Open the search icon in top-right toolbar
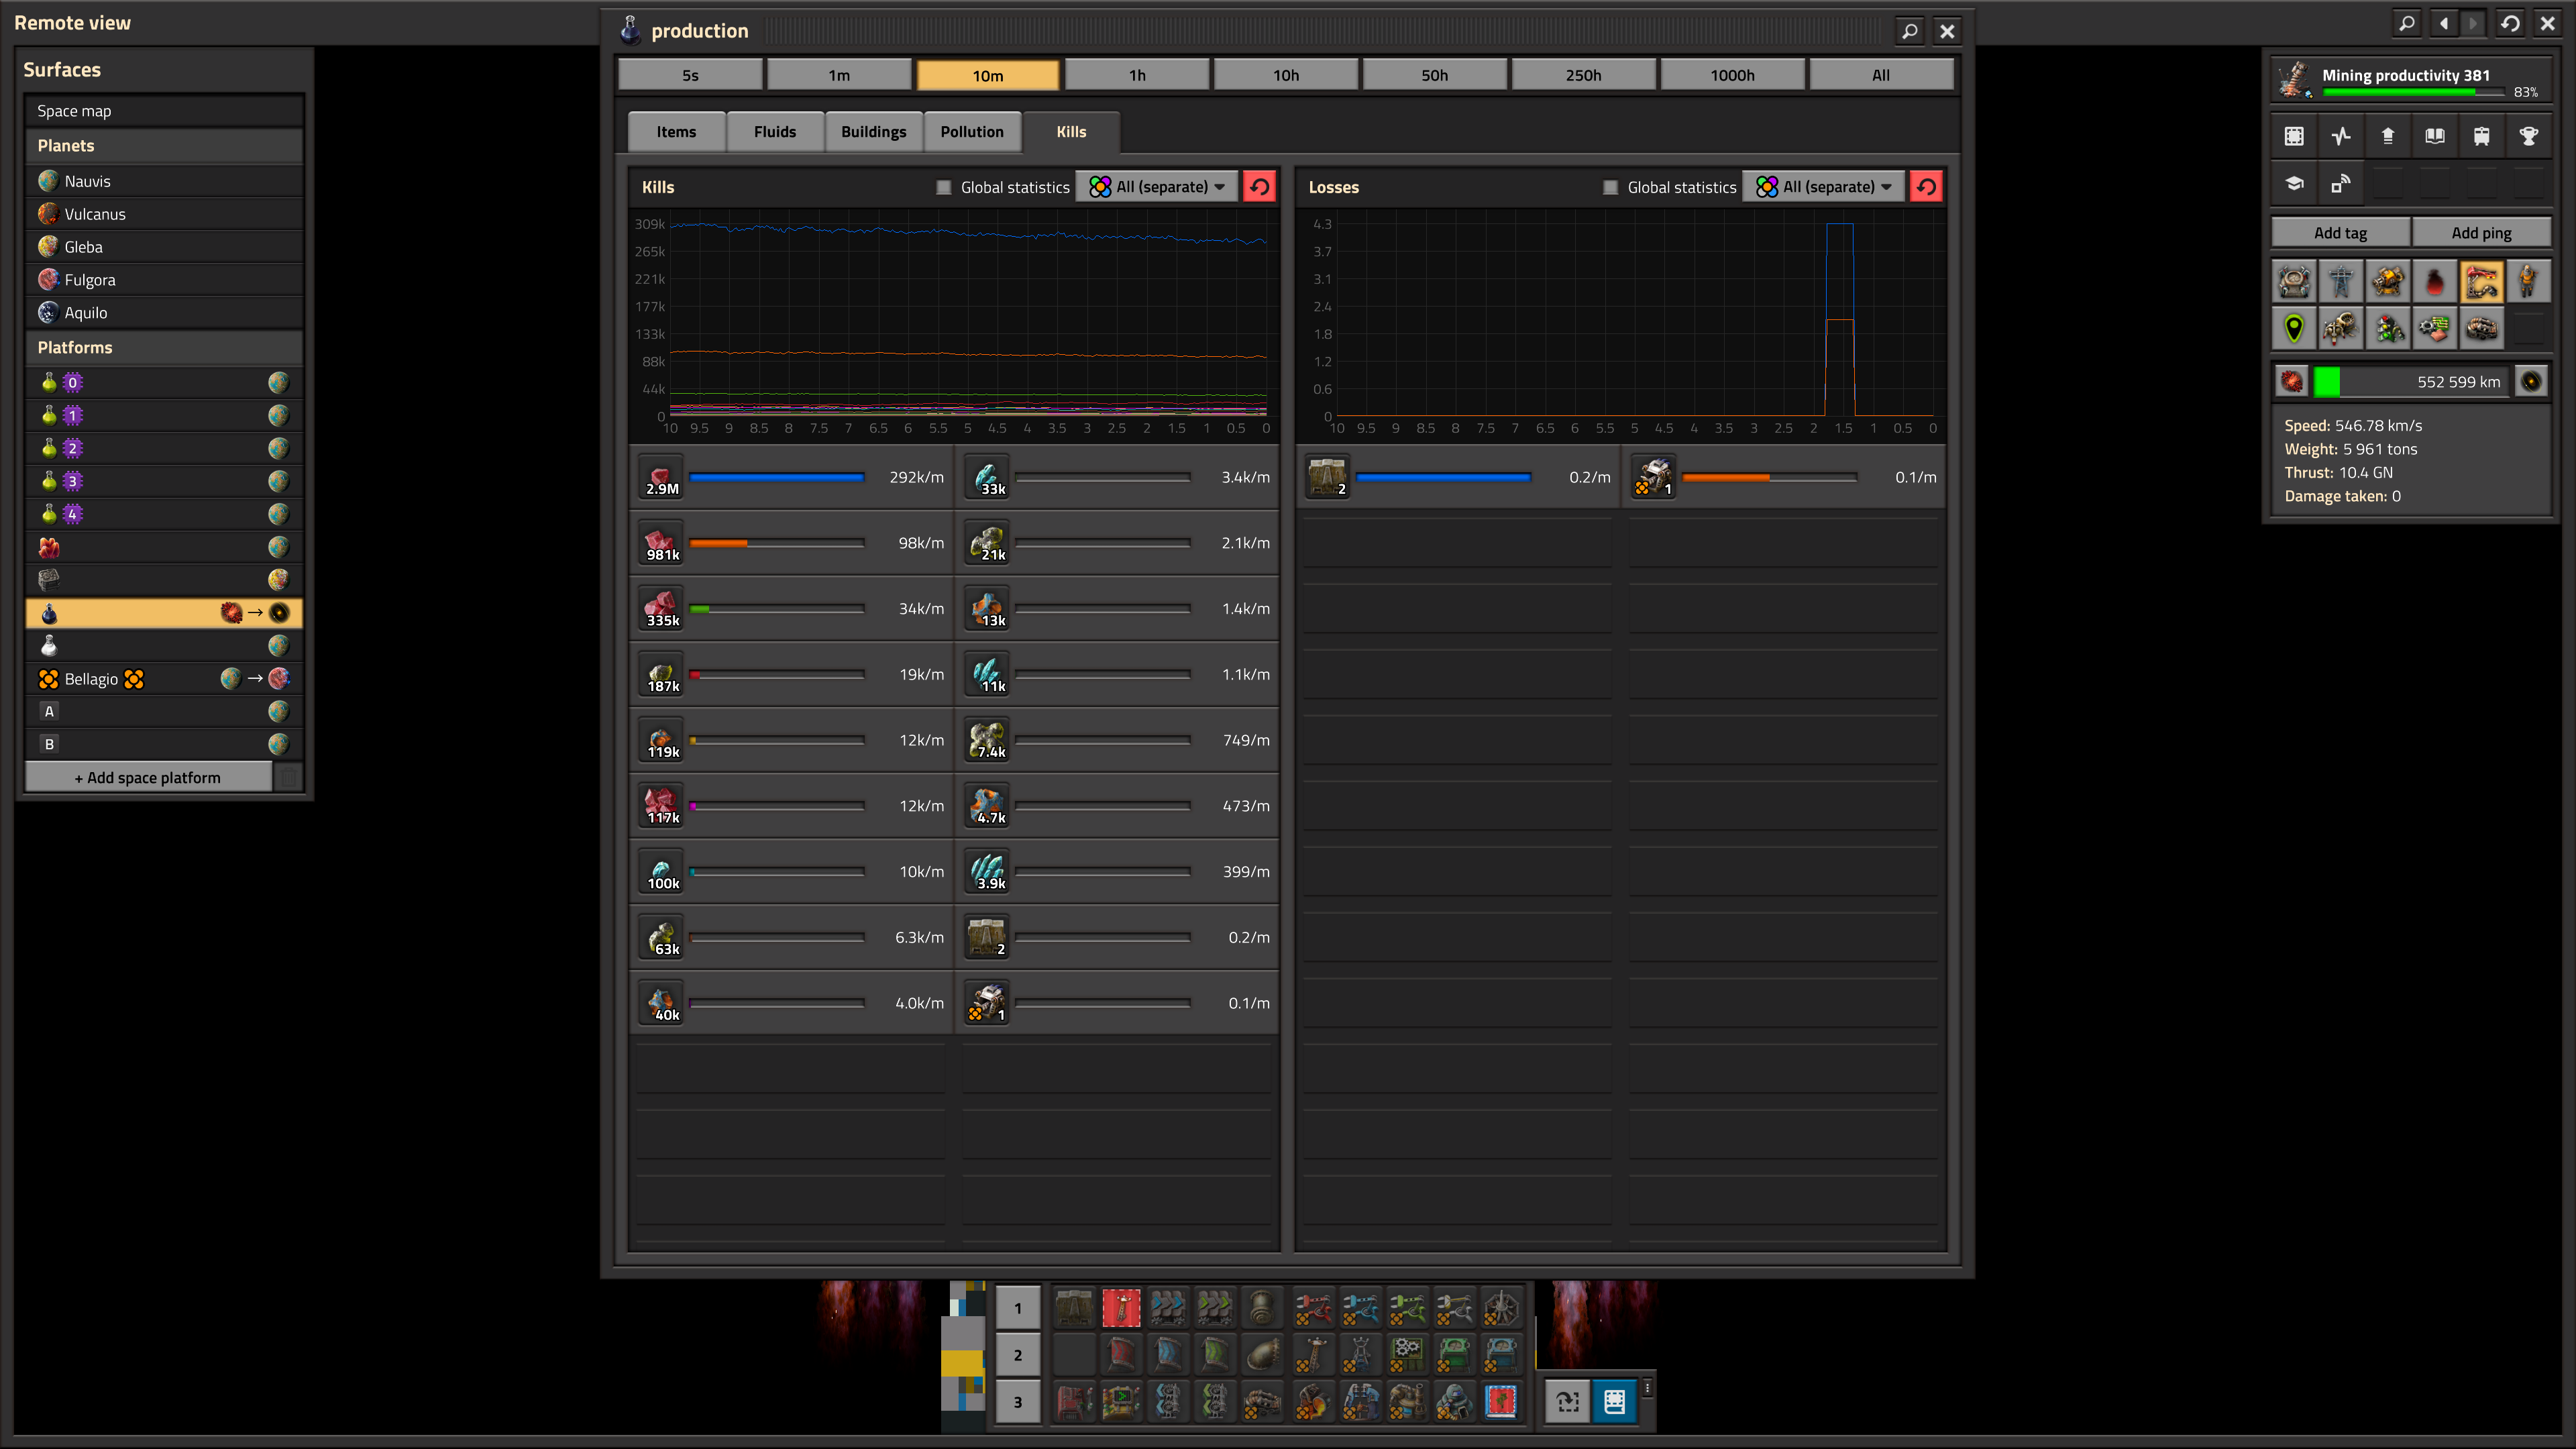 pyautogui.click(x=2407, y=23)
